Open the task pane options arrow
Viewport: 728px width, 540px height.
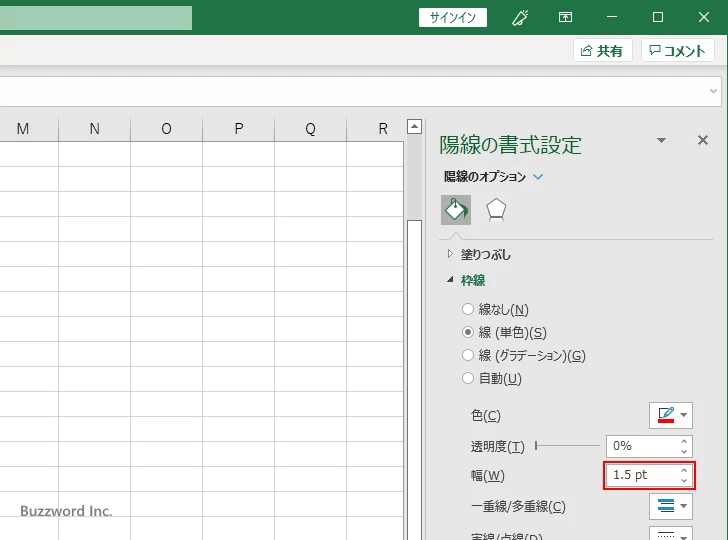662,140
